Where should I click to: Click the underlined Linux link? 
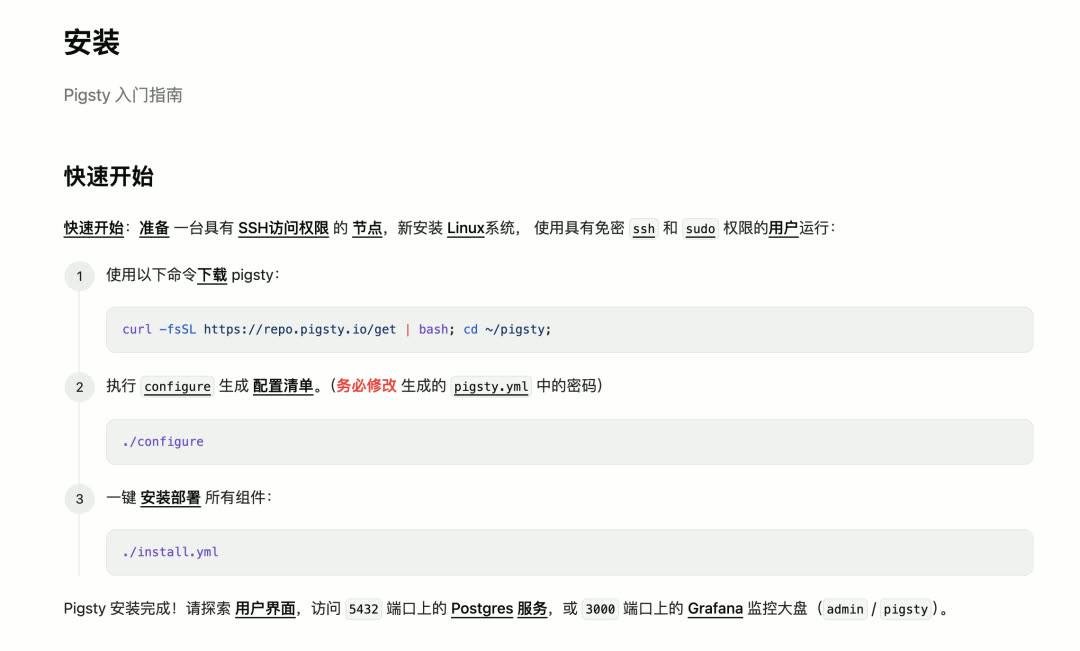[x=465, y=228]
